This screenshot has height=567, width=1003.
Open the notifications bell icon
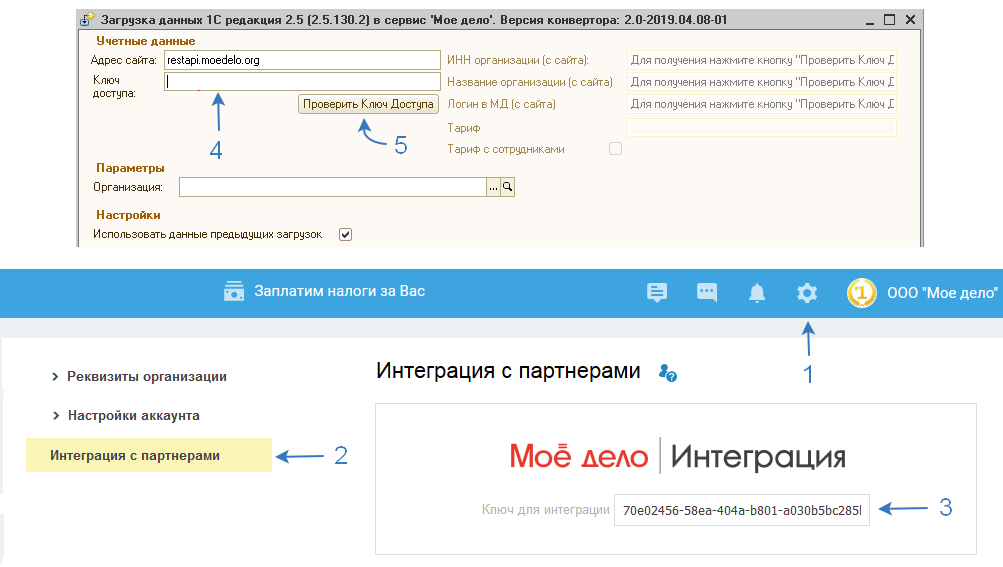(x=757, y=292)
